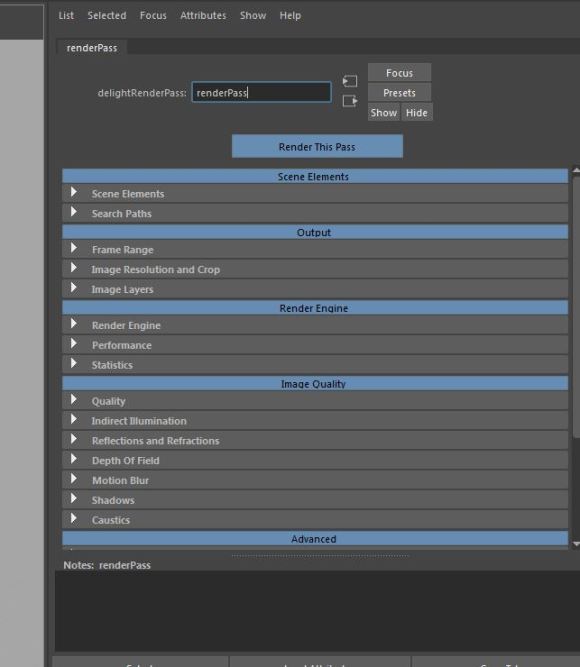Click the attribute list scrollbar thumb
Screen dimensions: 580x667
point(576,307)
